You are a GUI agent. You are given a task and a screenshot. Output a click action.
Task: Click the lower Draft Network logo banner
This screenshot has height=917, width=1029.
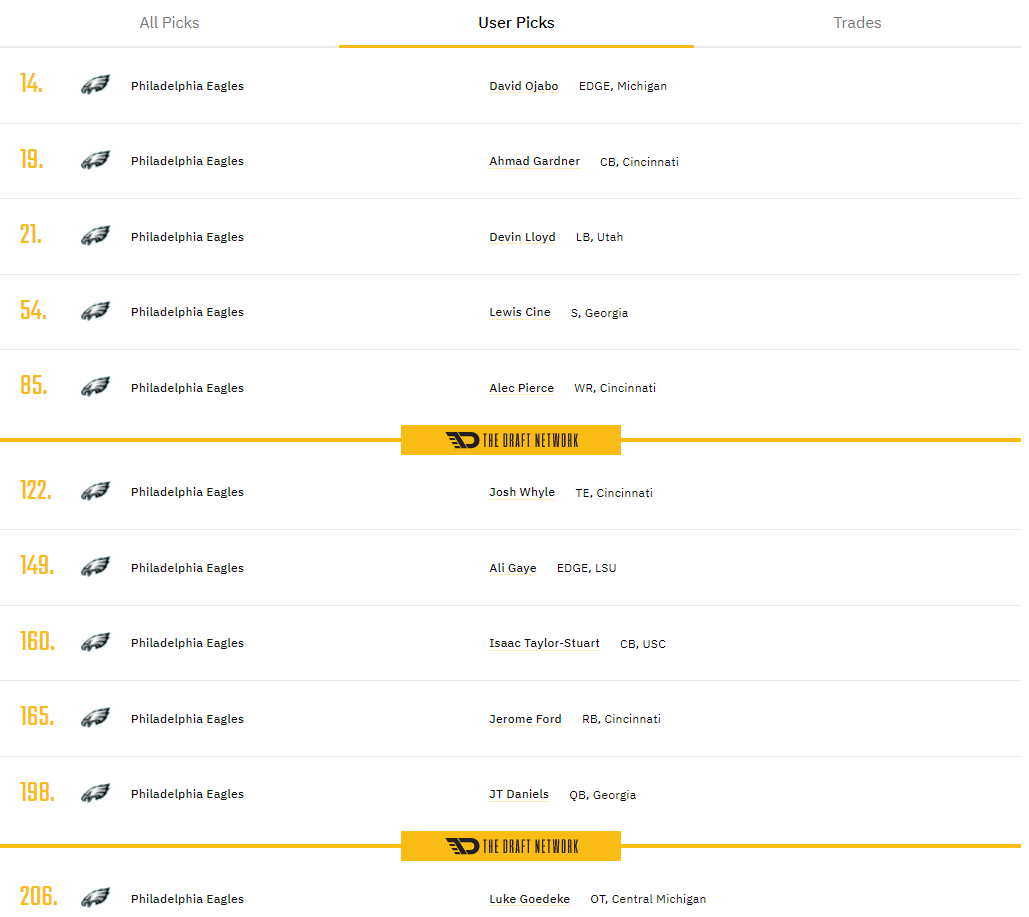pyautogui.click(x=511, y=846)
